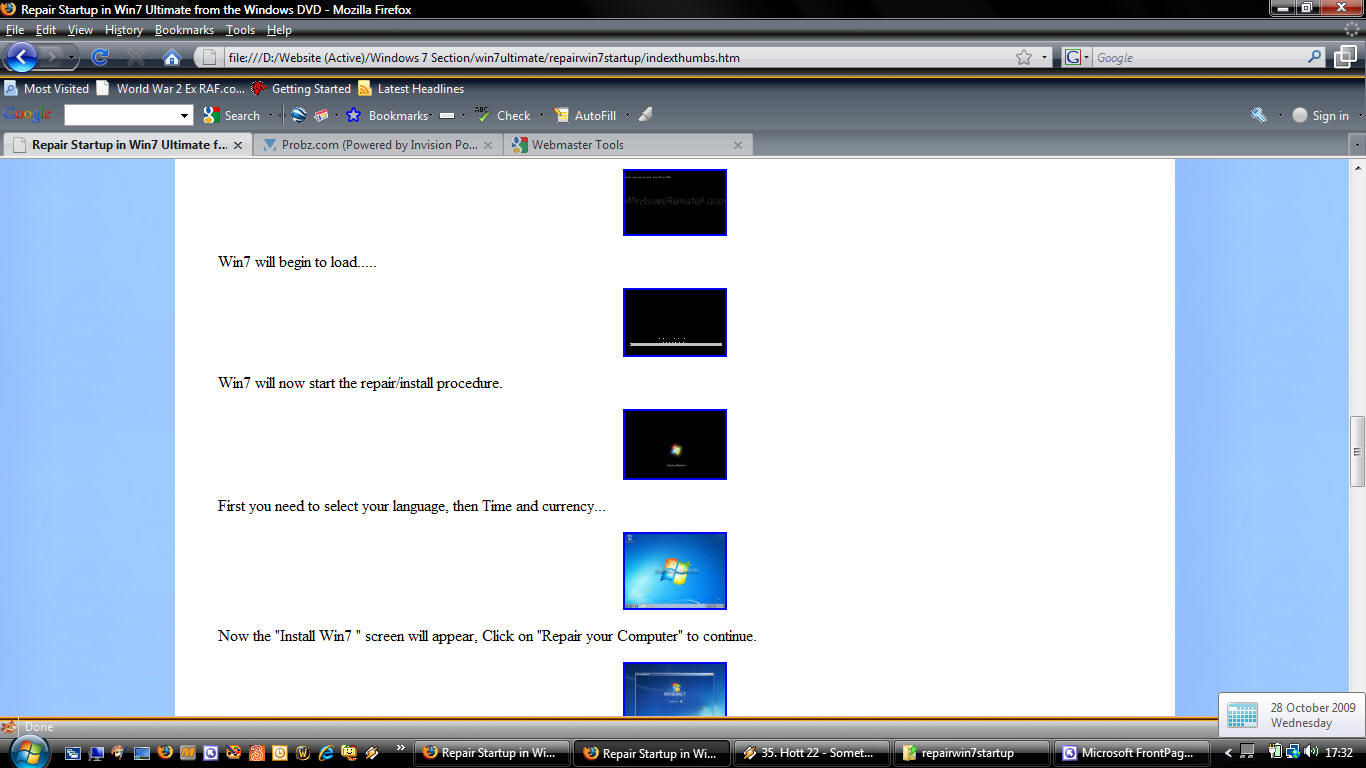Image resolution: width=1366 pixels, height=768 pixels.
Task: Bookmark this page with the star icon
Action: pos(1023,57)
